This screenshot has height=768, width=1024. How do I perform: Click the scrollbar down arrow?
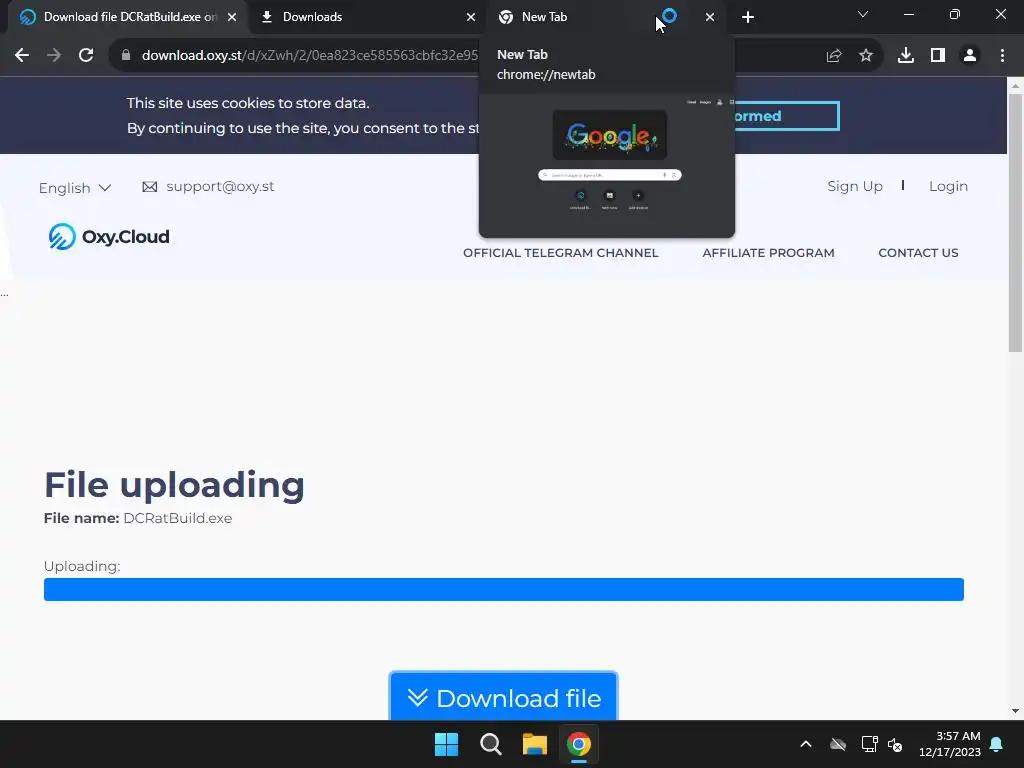coord(1015,711)
